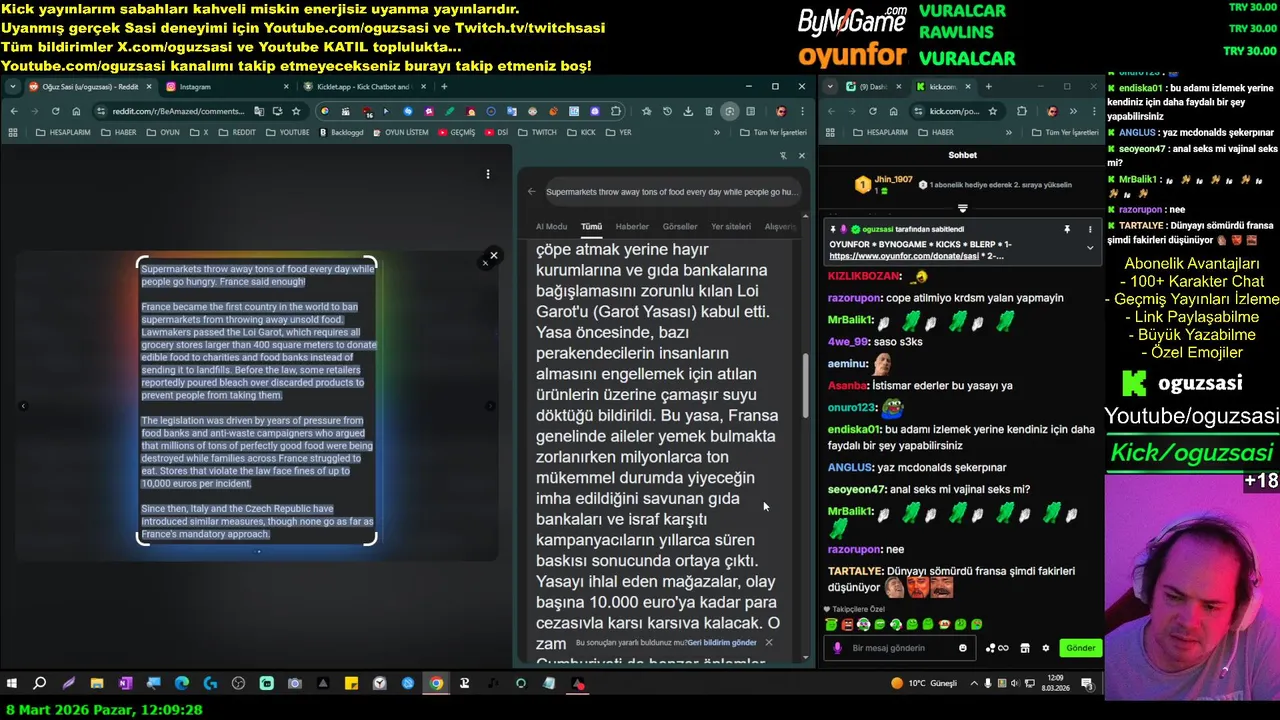This screenshot has width=1280, height=720.
Task: Select the Haberler tab in Lens
Action: click(x=632, y=226)
